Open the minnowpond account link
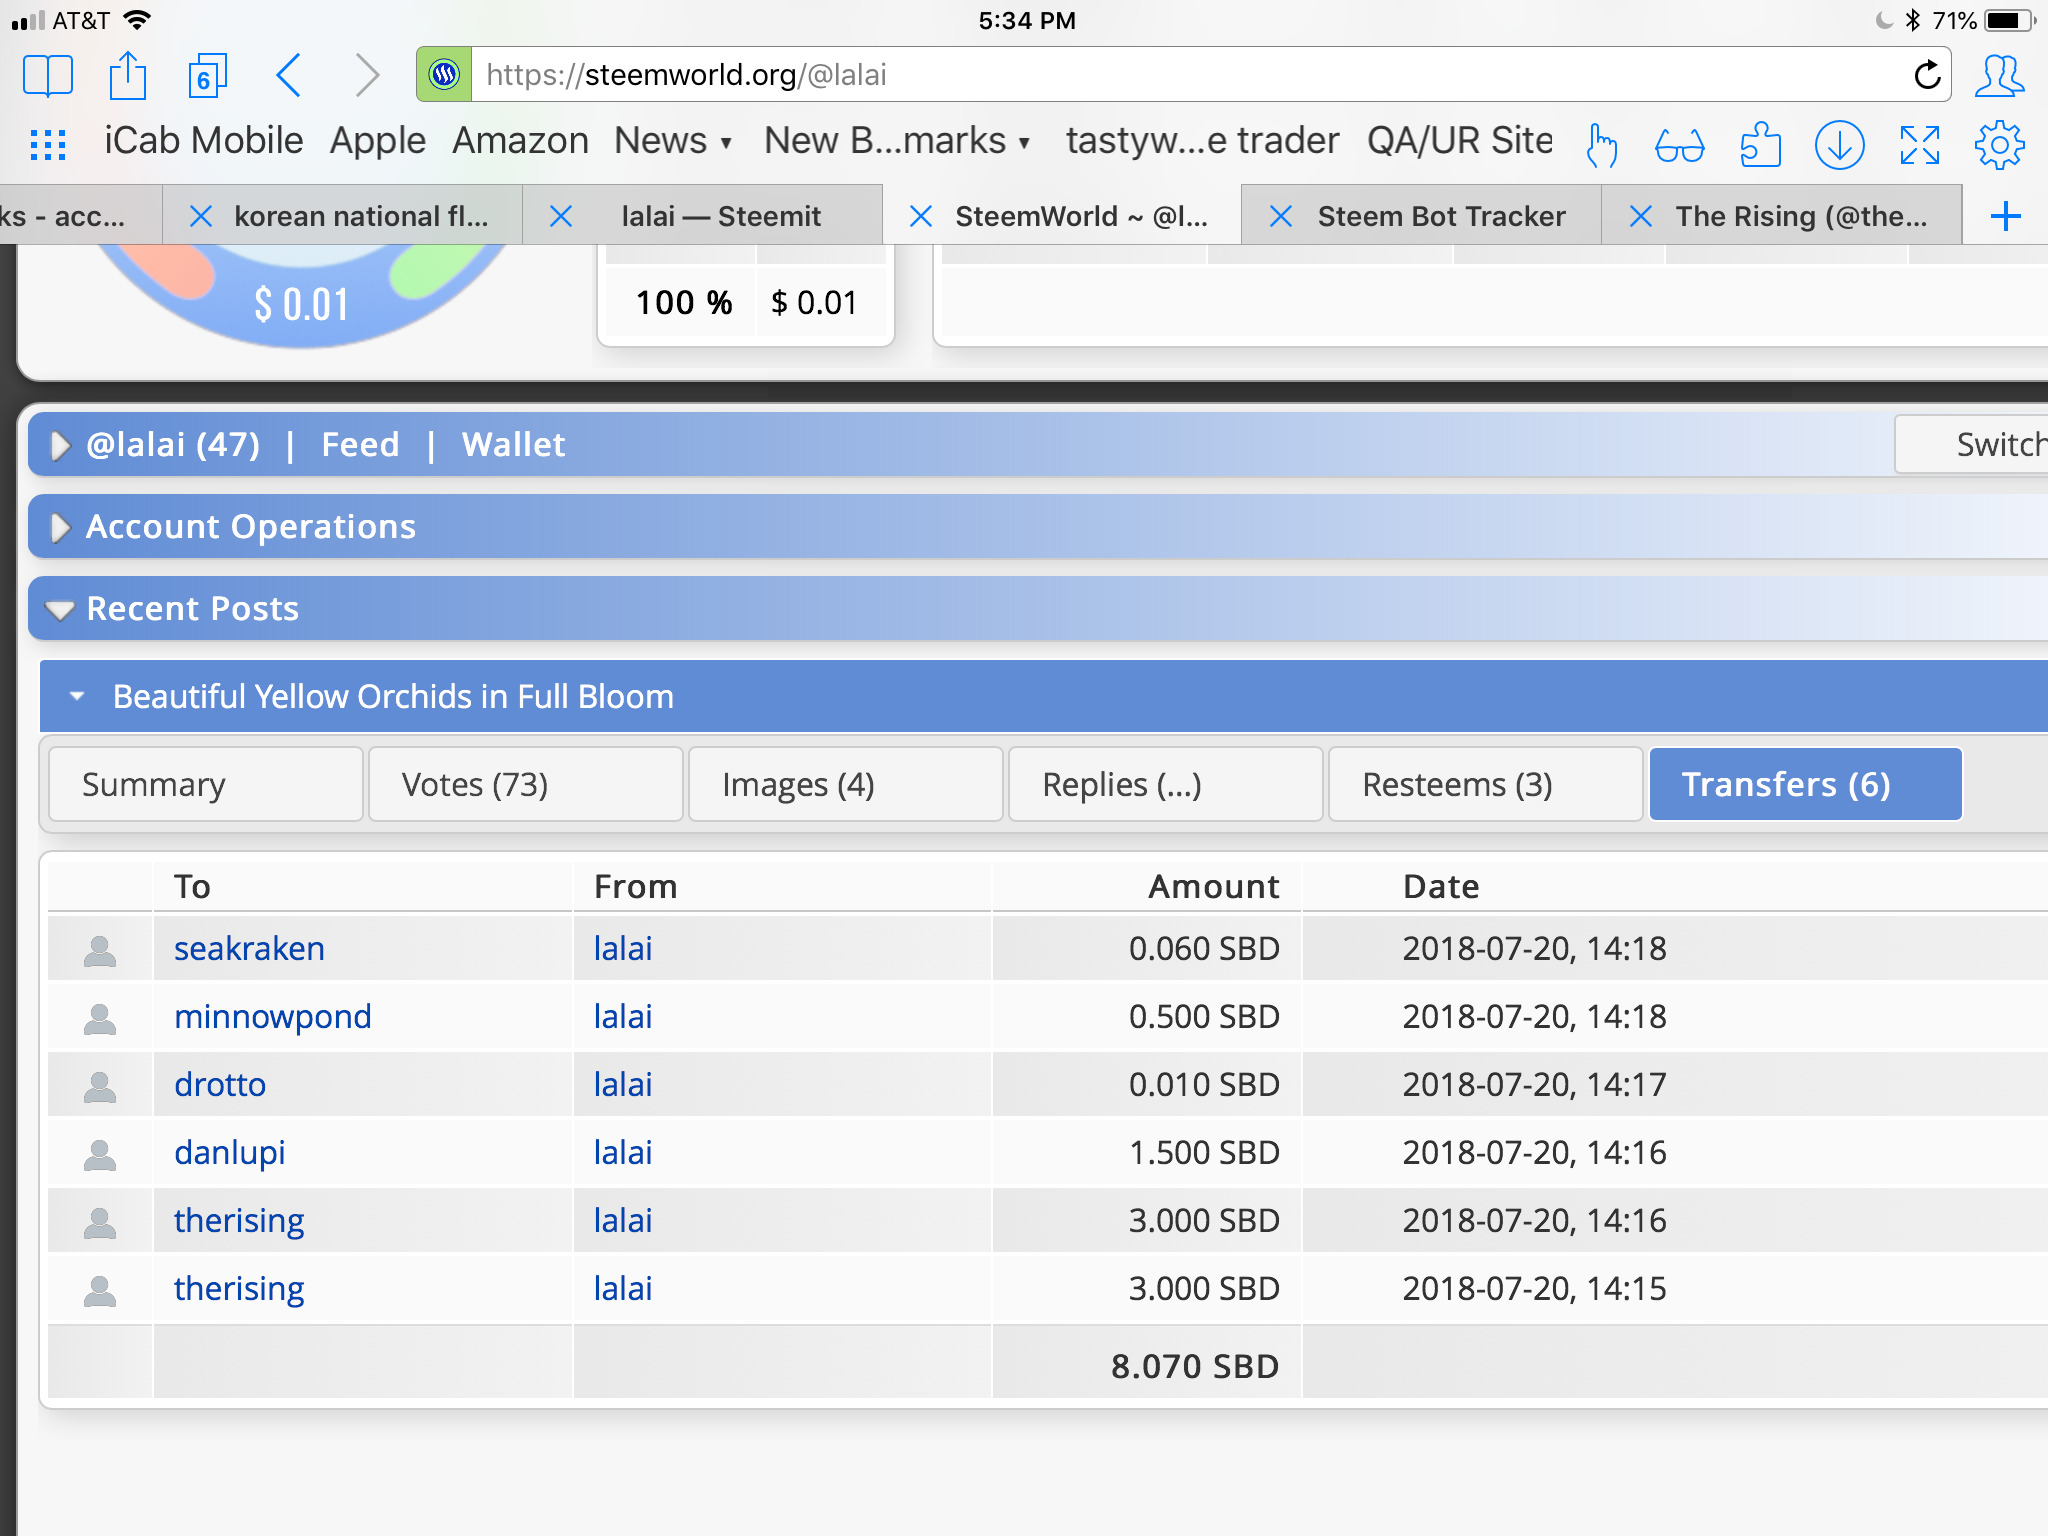2048x1536 pixels. coord(272,1016)
